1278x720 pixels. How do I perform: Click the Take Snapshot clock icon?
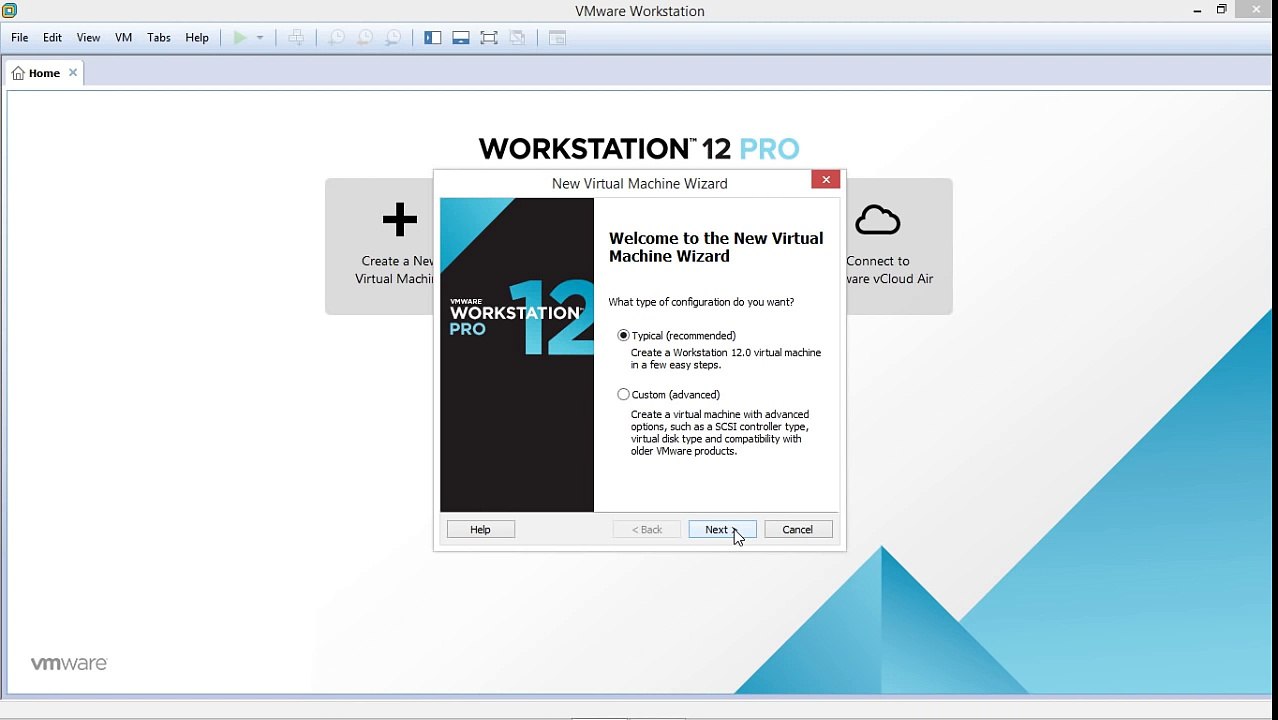point(337,38)
